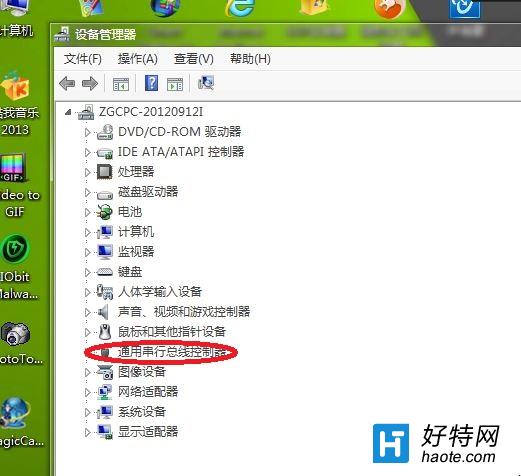Click the network adapter icon
521x476 pixels.
tap(105, 392)
